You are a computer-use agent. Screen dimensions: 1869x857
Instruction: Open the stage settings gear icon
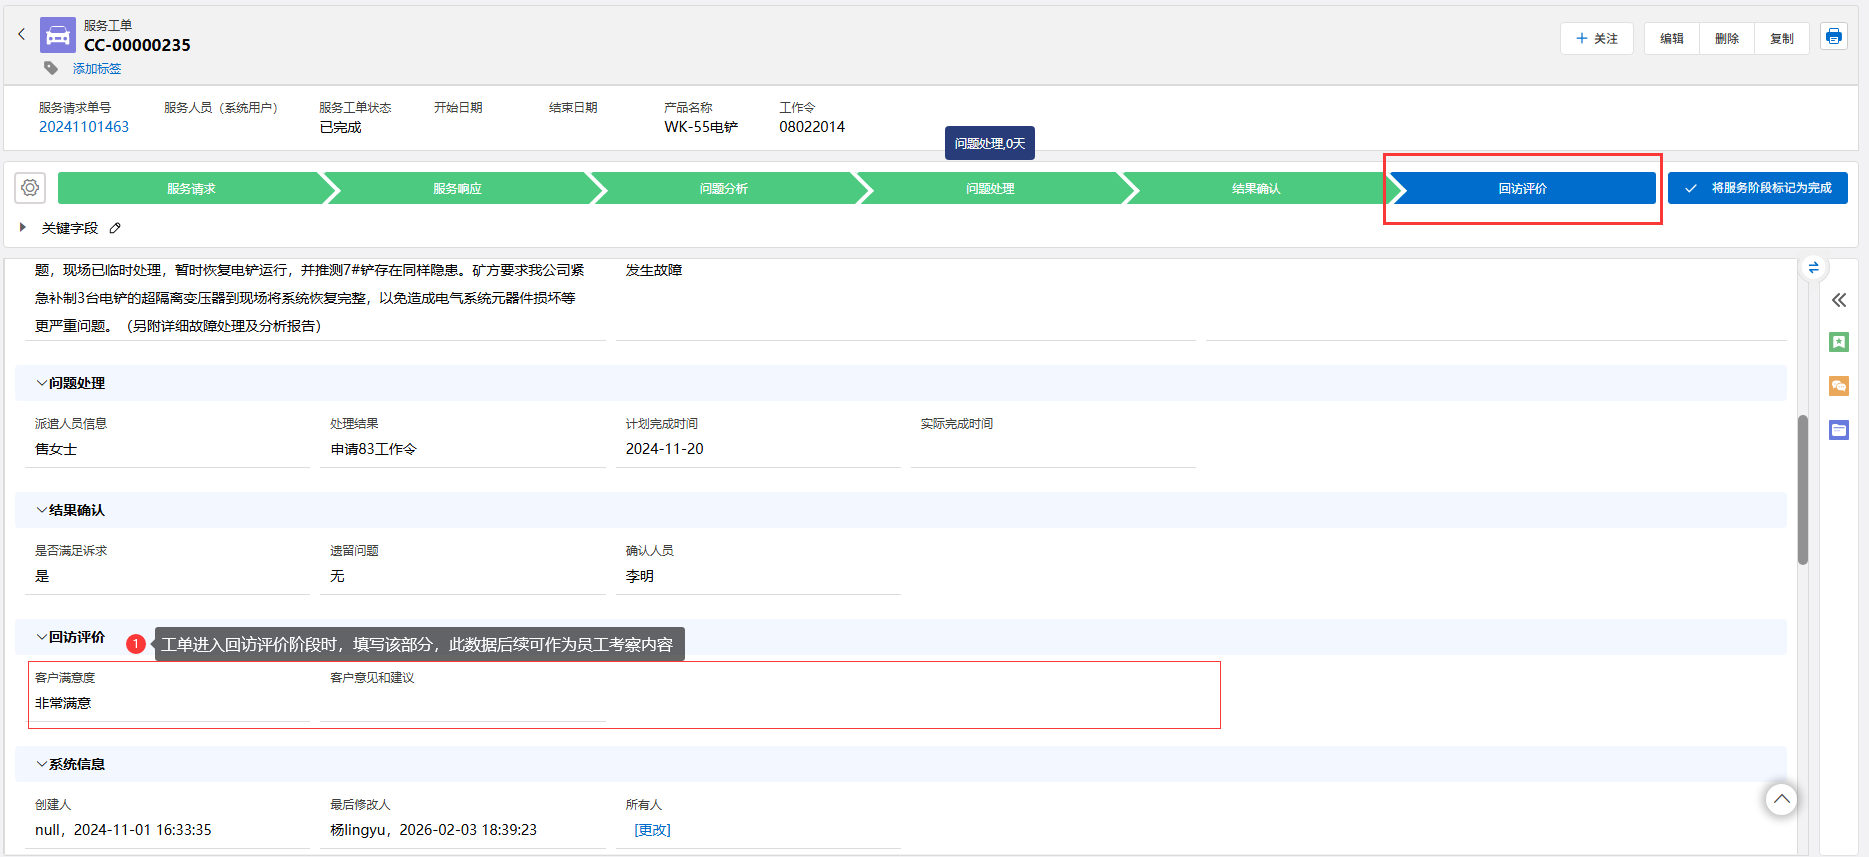[x=30, y=188]
